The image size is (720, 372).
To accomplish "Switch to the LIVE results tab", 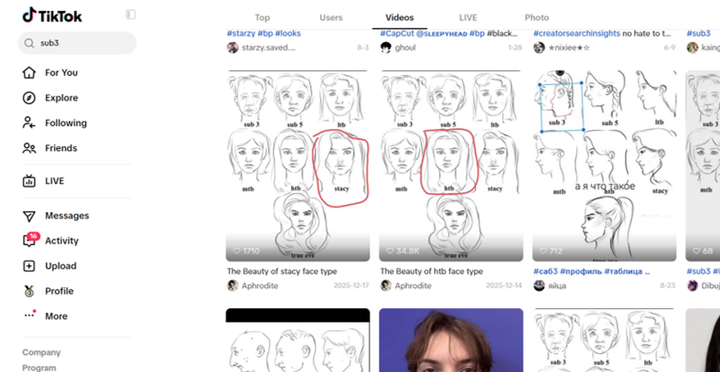I will [468, 17].
